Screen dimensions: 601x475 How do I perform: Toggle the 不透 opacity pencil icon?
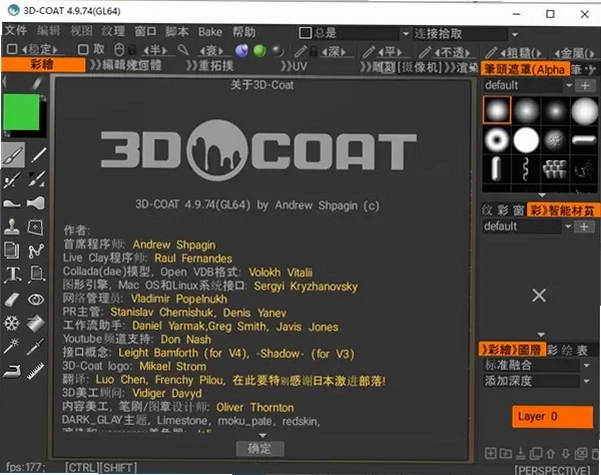point(425,52)
